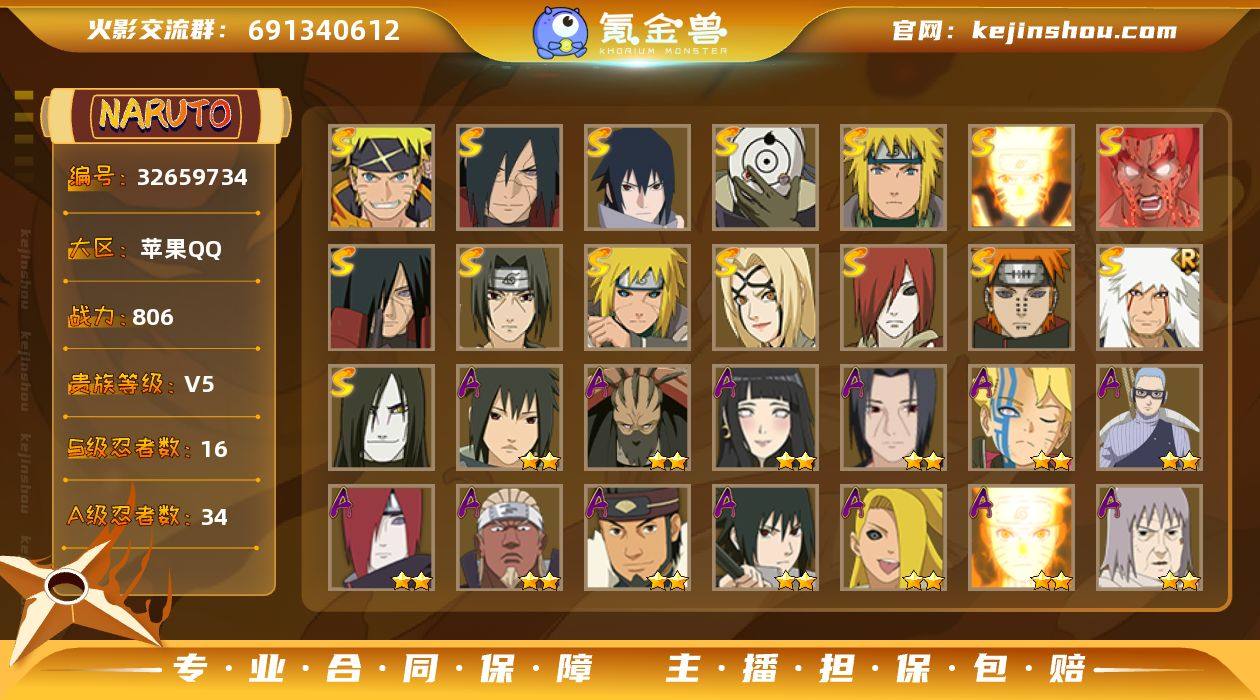Select the A-rank Hinata portrait
The image size is (1260, 700).
[x=765, y=417]
